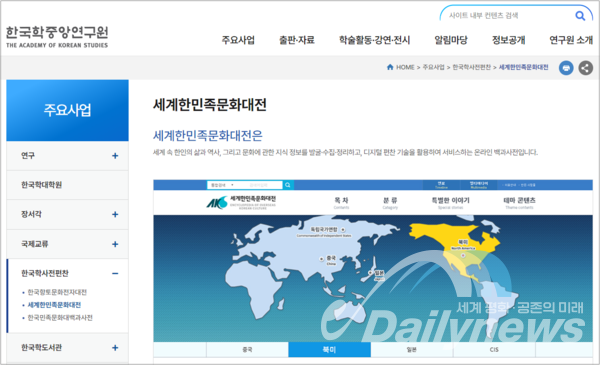Open the 알림마당 top menu
This screenshot has width=600, height=365.
coord(451,40)
